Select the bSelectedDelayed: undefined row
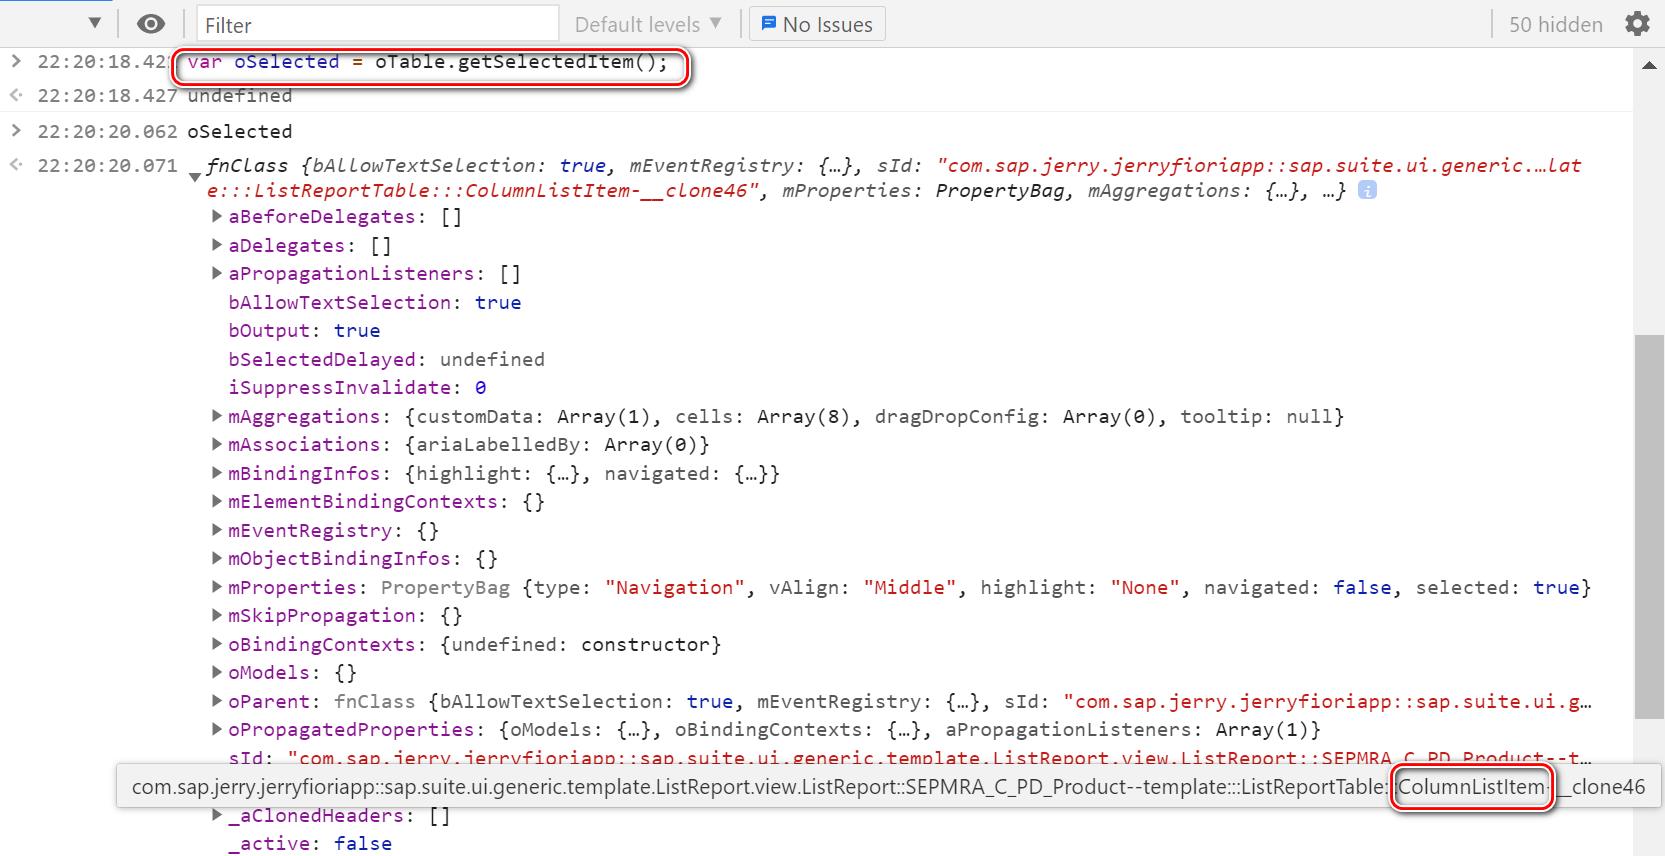1665x856 pixels. coord(386,359)
